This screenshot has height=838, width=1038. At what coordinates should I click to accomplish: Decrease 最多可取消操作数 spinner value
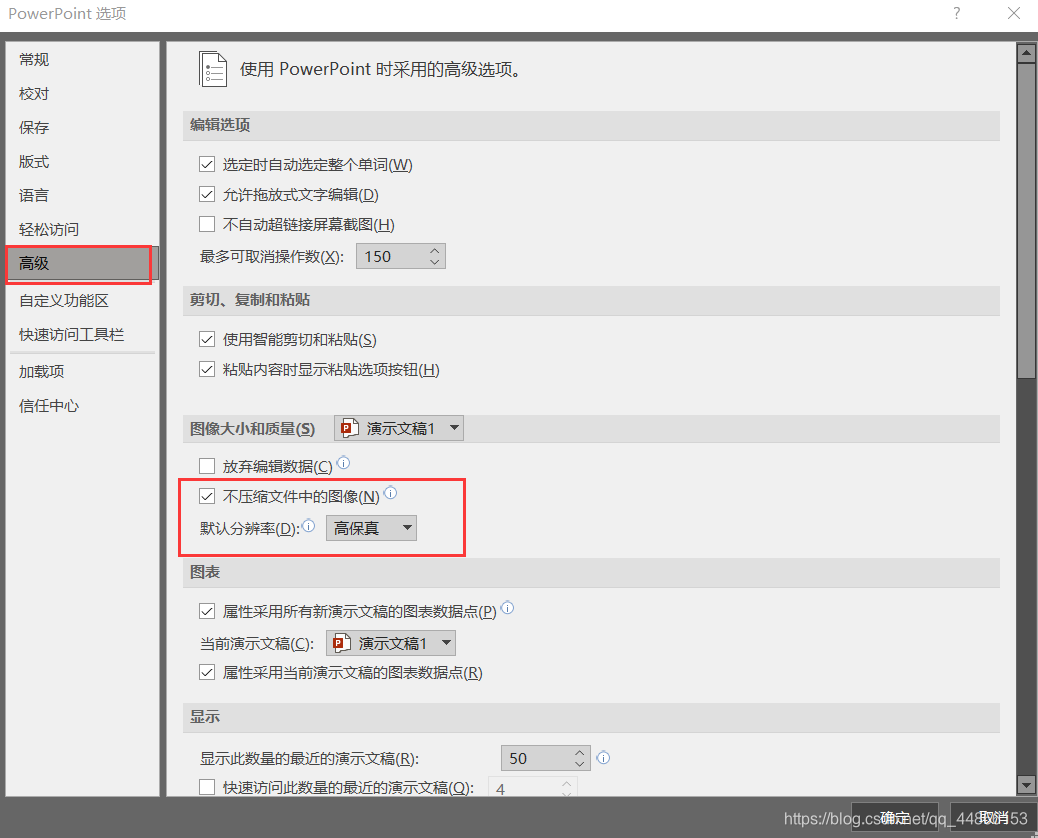(x=434, y=261)
